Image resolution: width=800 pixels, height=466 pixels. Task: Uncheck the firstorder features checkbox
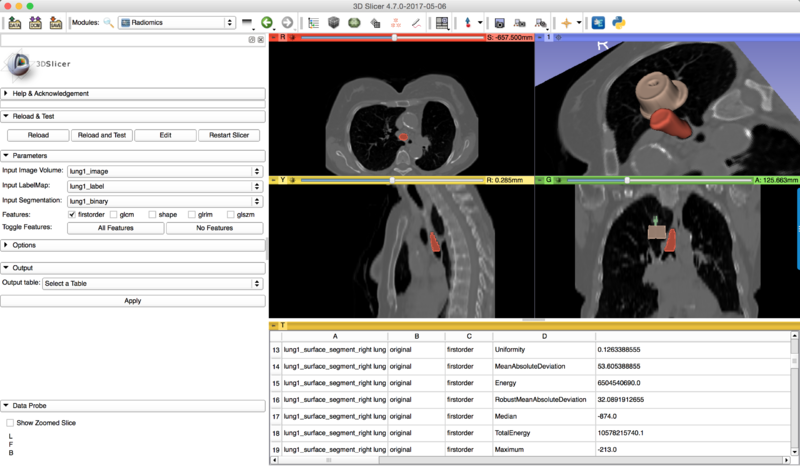click(x=72, y=214)
